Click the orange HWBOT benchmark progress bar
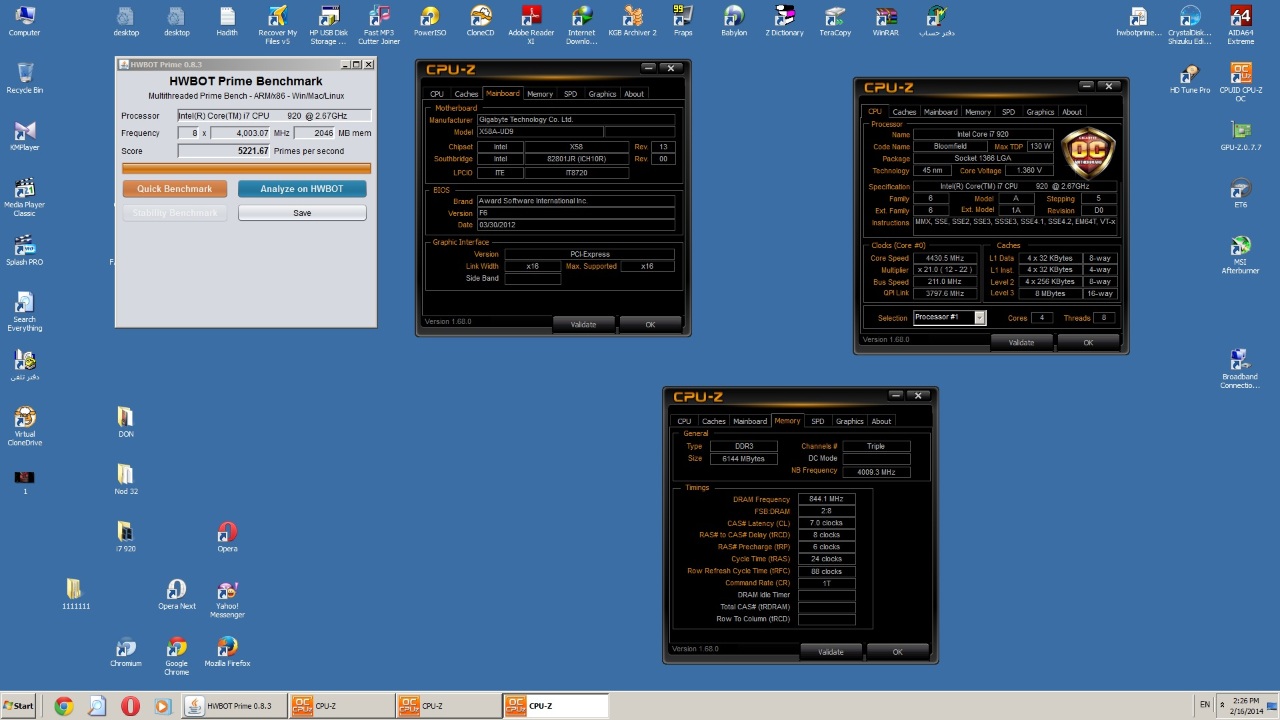Screen dimensions: 1280x720 (246, 169)
